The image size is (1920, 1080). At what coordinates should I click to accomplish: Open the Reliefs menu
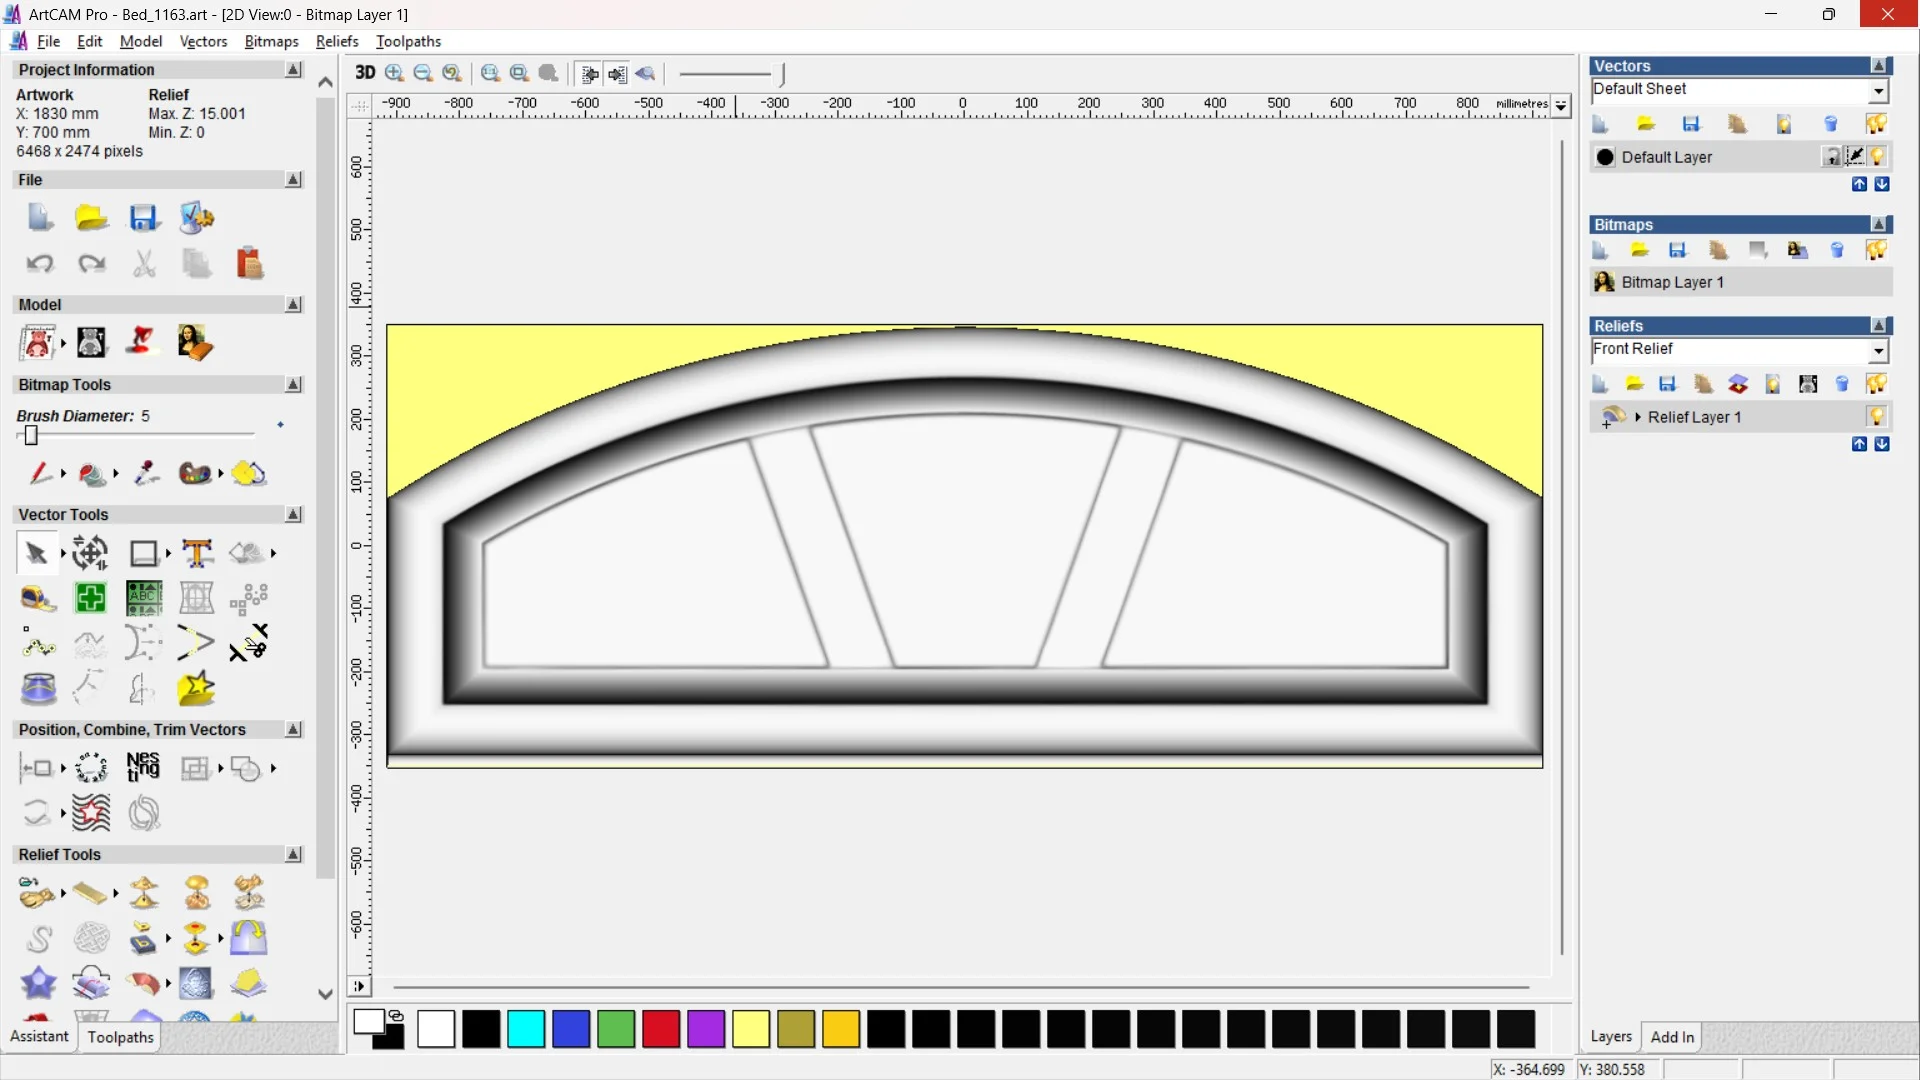coord(337,41)
